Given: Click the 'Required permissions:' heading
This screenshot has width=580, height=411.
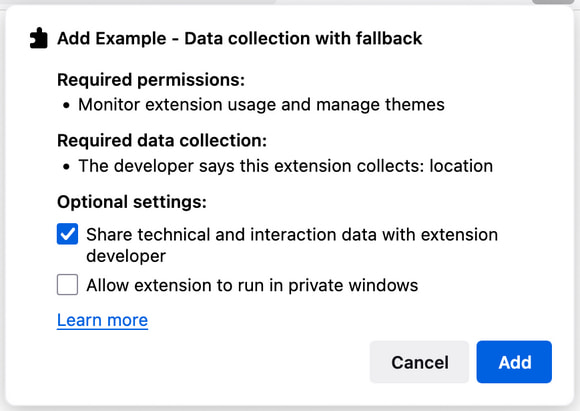Looking at the screenshot, I should tap(151, 80).
